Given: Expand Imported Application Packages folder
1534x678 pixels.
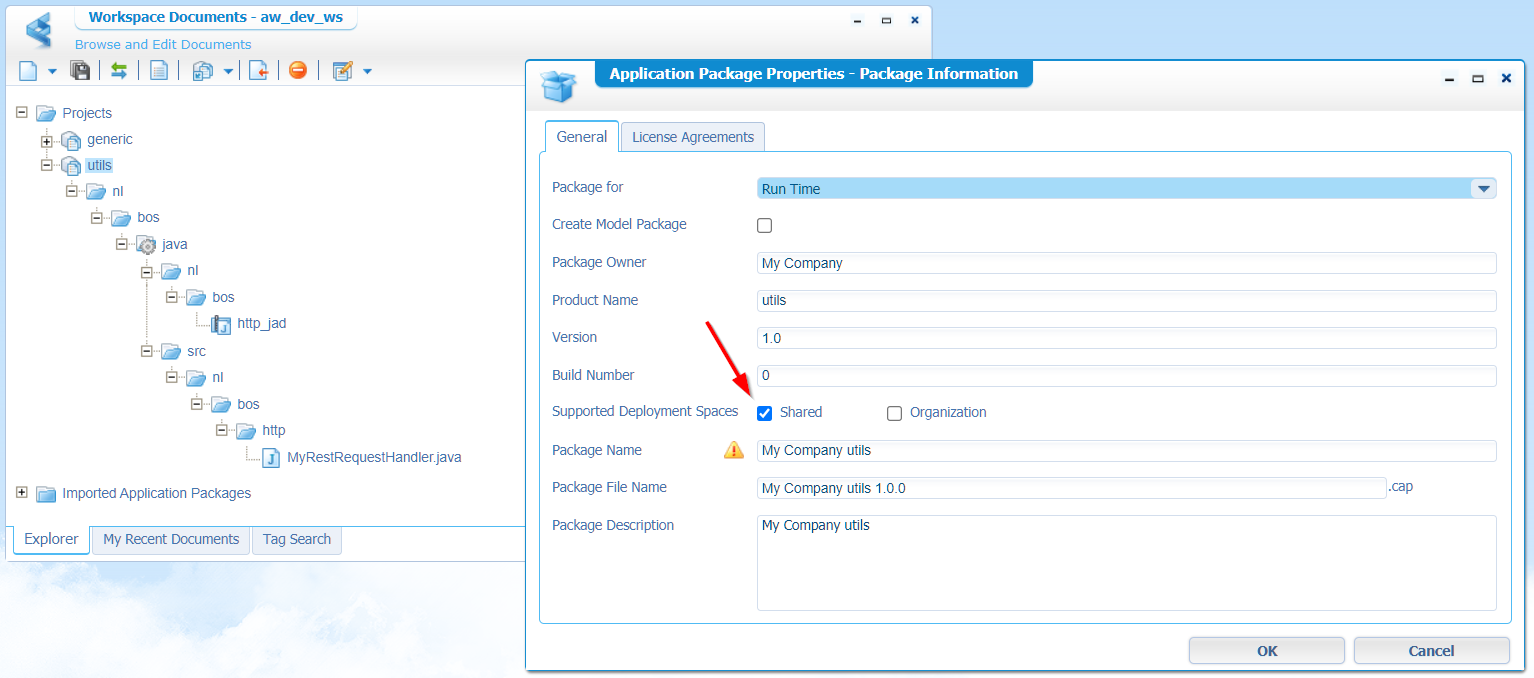Looking at the screenshot, I should click(x=22, y=493).
